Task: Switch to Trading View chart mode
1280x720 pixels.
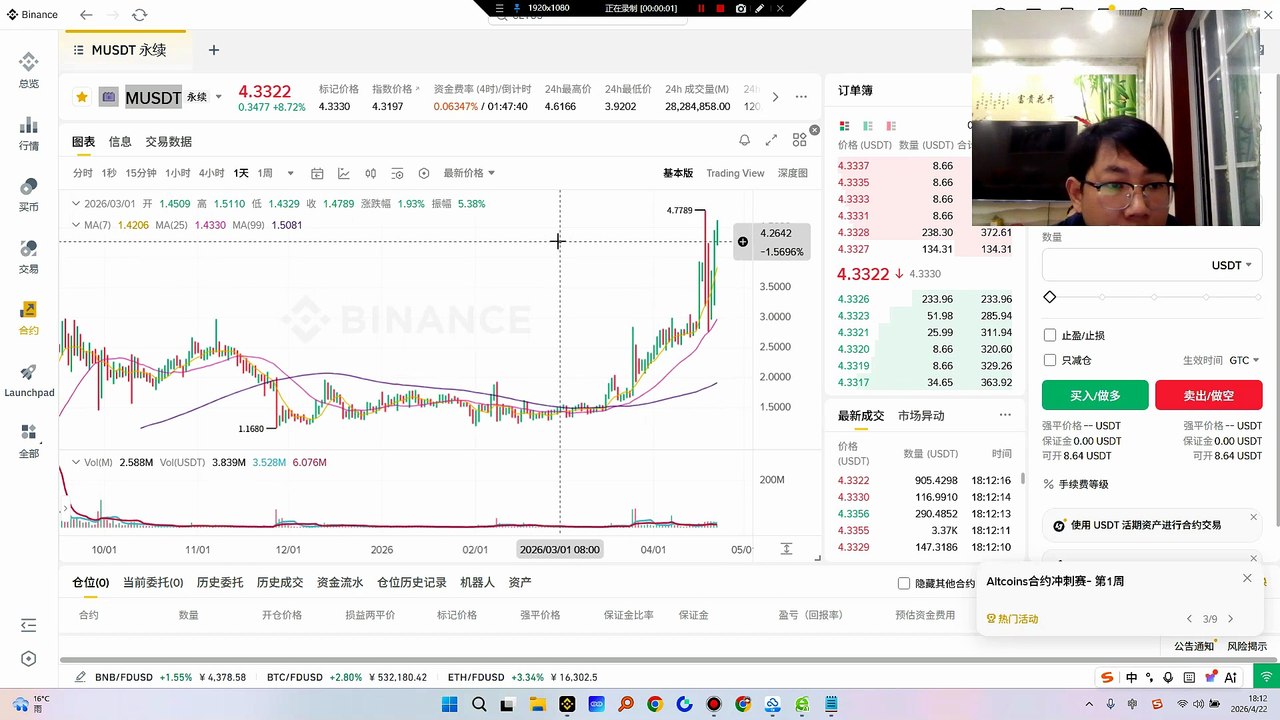Action: 735,173
